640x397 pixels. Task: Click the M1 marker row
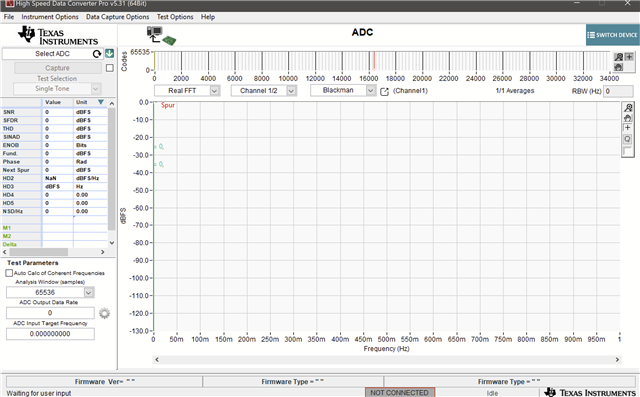click(x=54, y=228)
